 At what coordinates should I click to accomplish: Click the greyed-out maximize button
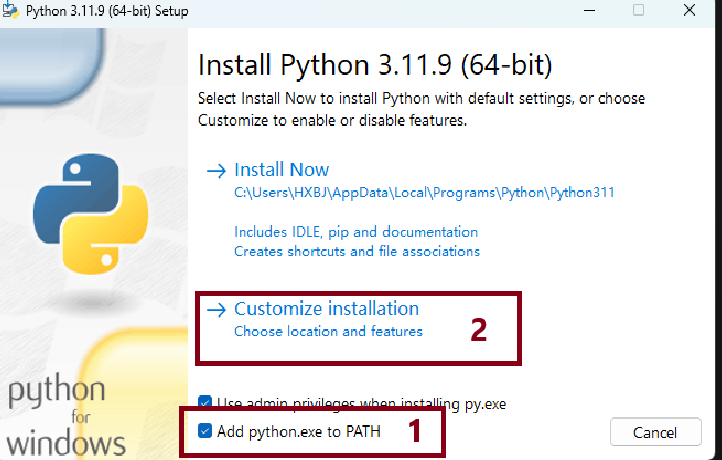638,11
